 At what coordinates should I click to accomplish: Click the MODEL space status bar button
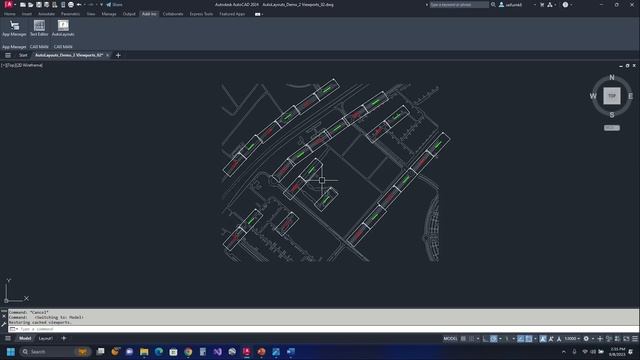tap(450, 339)
